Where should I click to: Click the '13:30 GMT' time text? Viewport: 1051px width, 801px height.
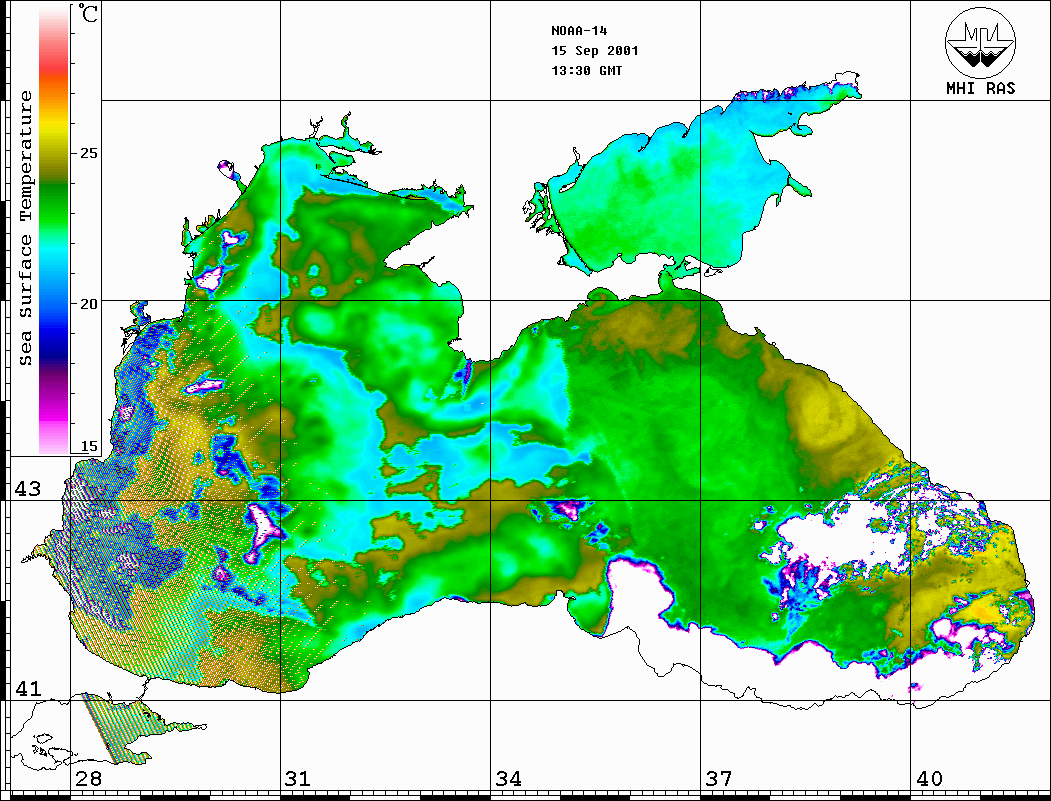click(586, 70)
